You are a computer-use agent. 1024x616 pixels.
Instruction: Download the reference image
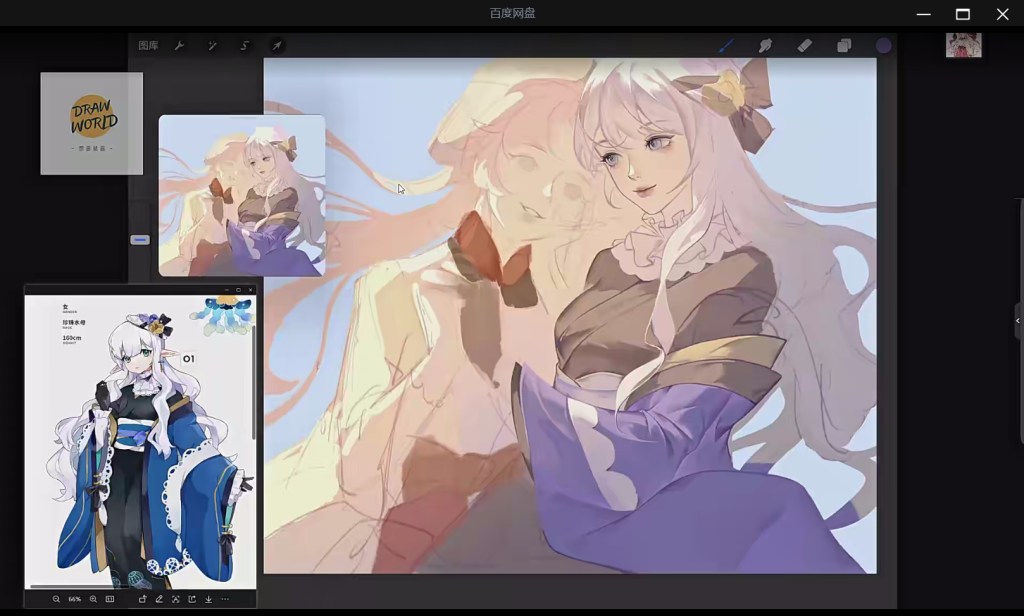point(208,599)
